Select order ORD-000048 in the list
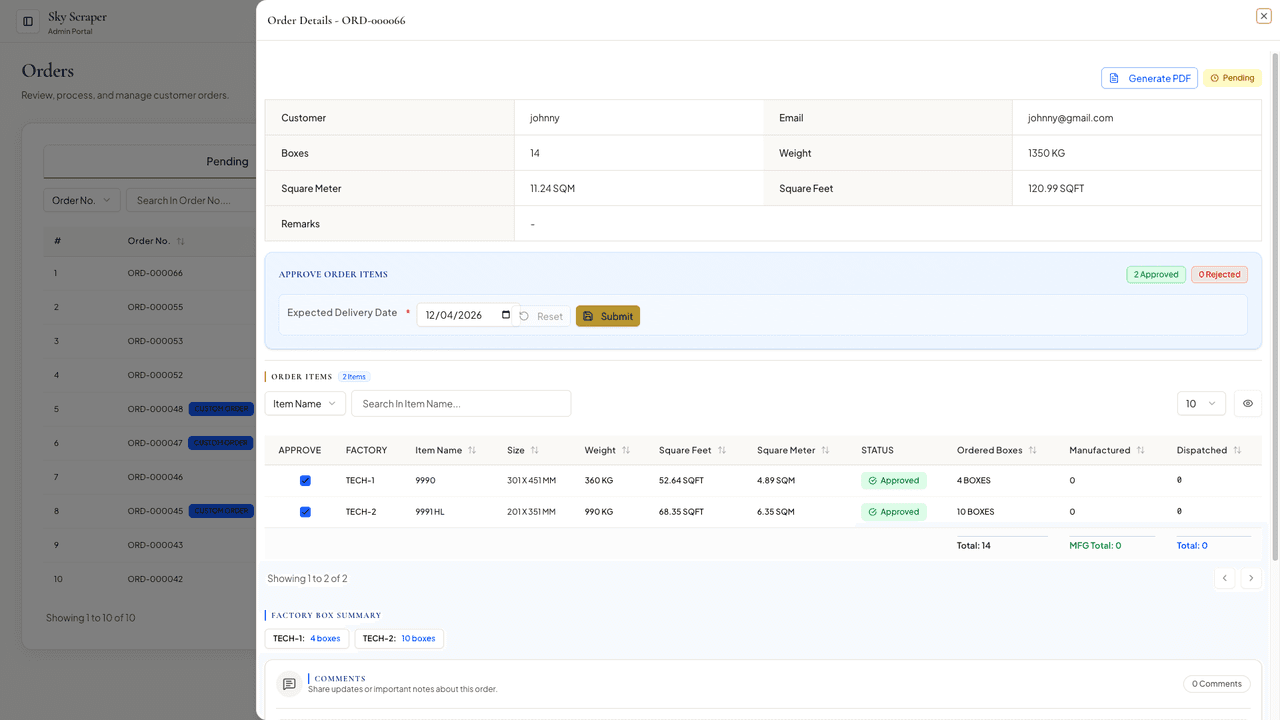This screenshot has width=1280, height=720. [x=155, y=409]
